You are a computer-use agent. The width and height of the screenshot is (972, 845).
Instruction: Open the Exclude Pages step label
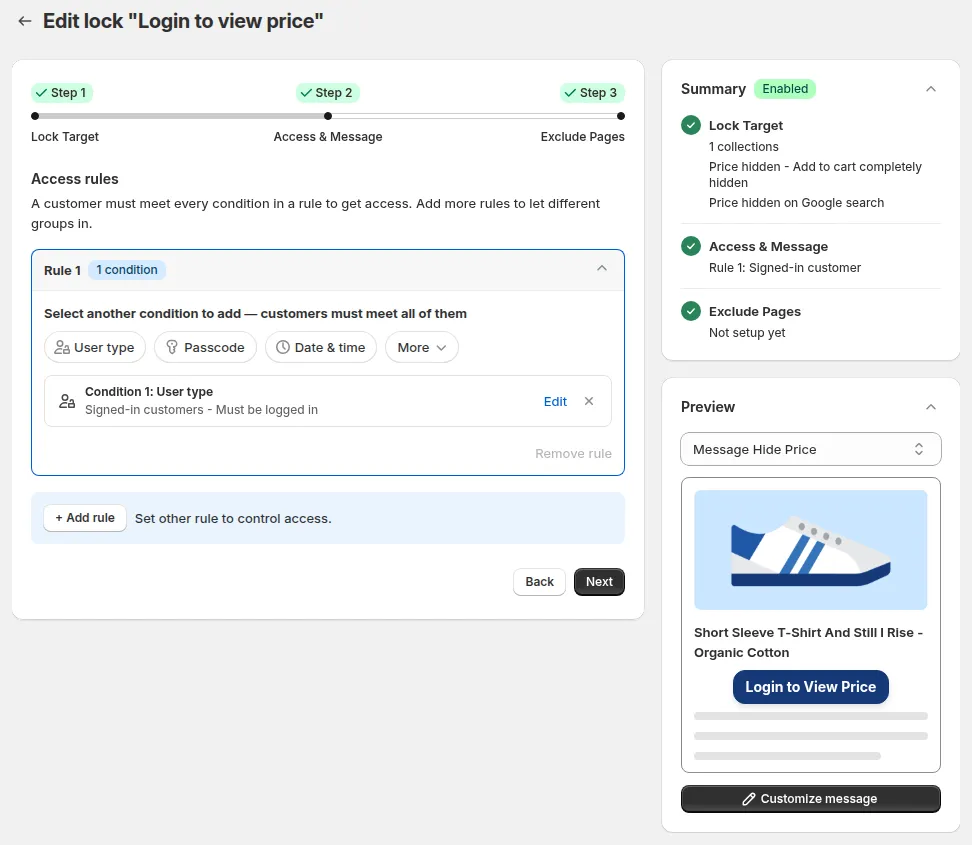[x=582, y=136]
